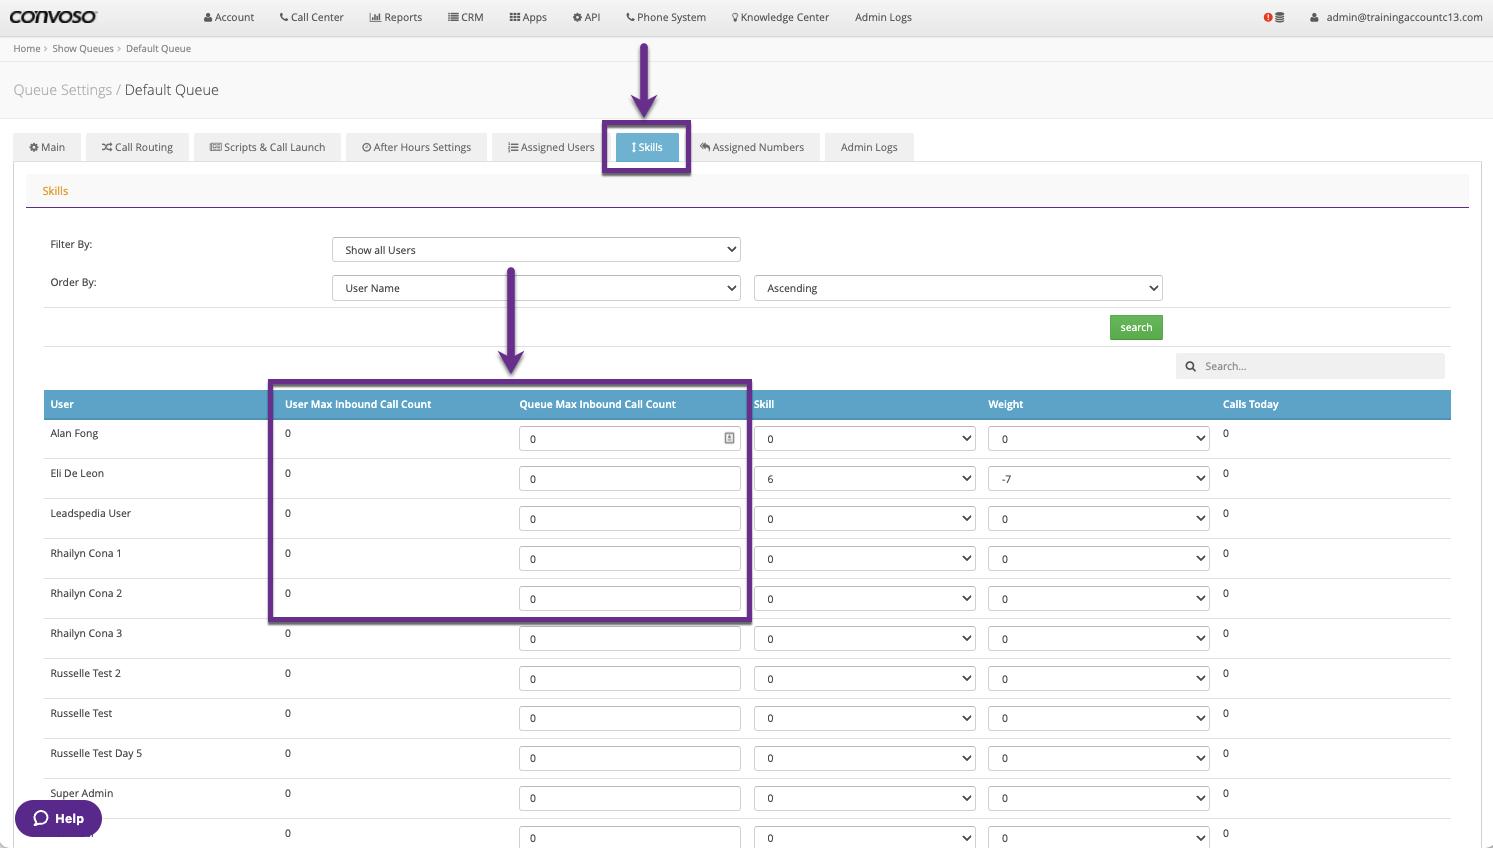Viewport: 1493px width, 848px height.
Task: Open the Apps grid menu
Action: point(528,17)
